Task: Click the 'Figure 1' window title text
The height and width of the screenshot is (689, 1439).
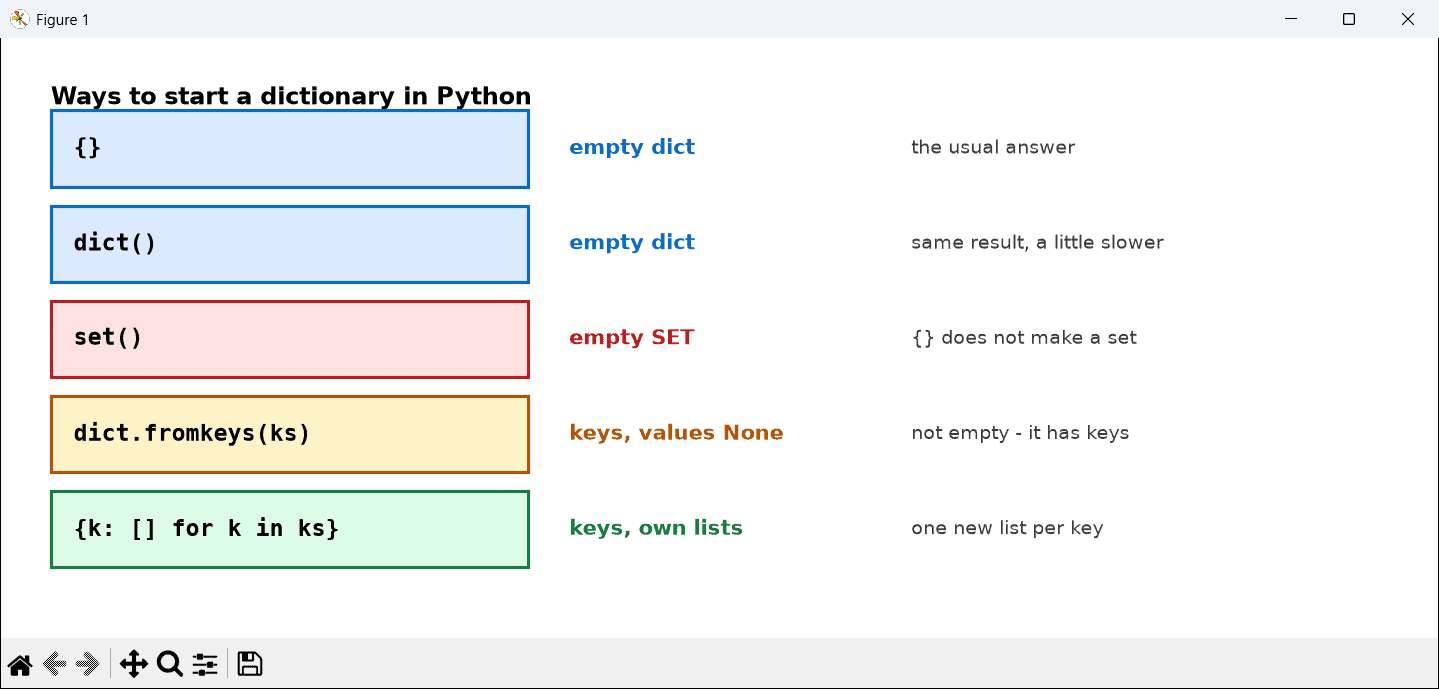Action: pos(62,20)
